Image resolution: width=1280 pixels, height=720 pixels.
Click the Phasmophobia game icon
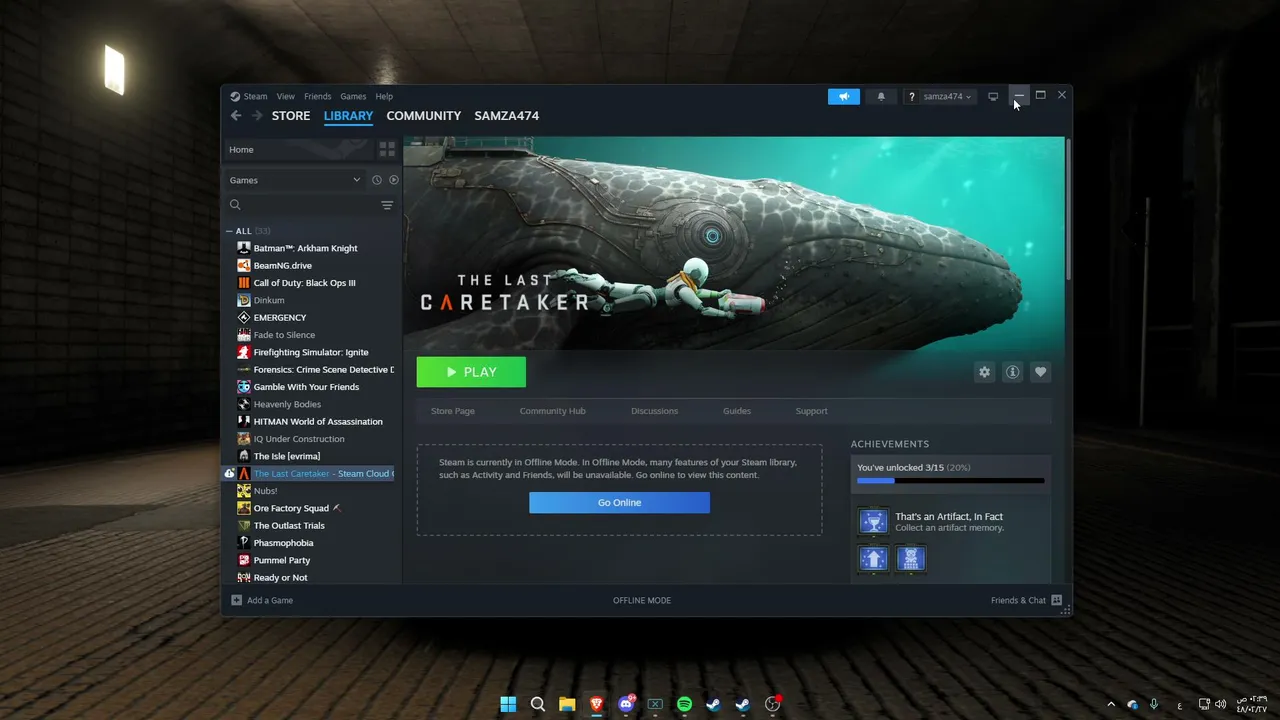pyautogui.click(x=244, y=543)
